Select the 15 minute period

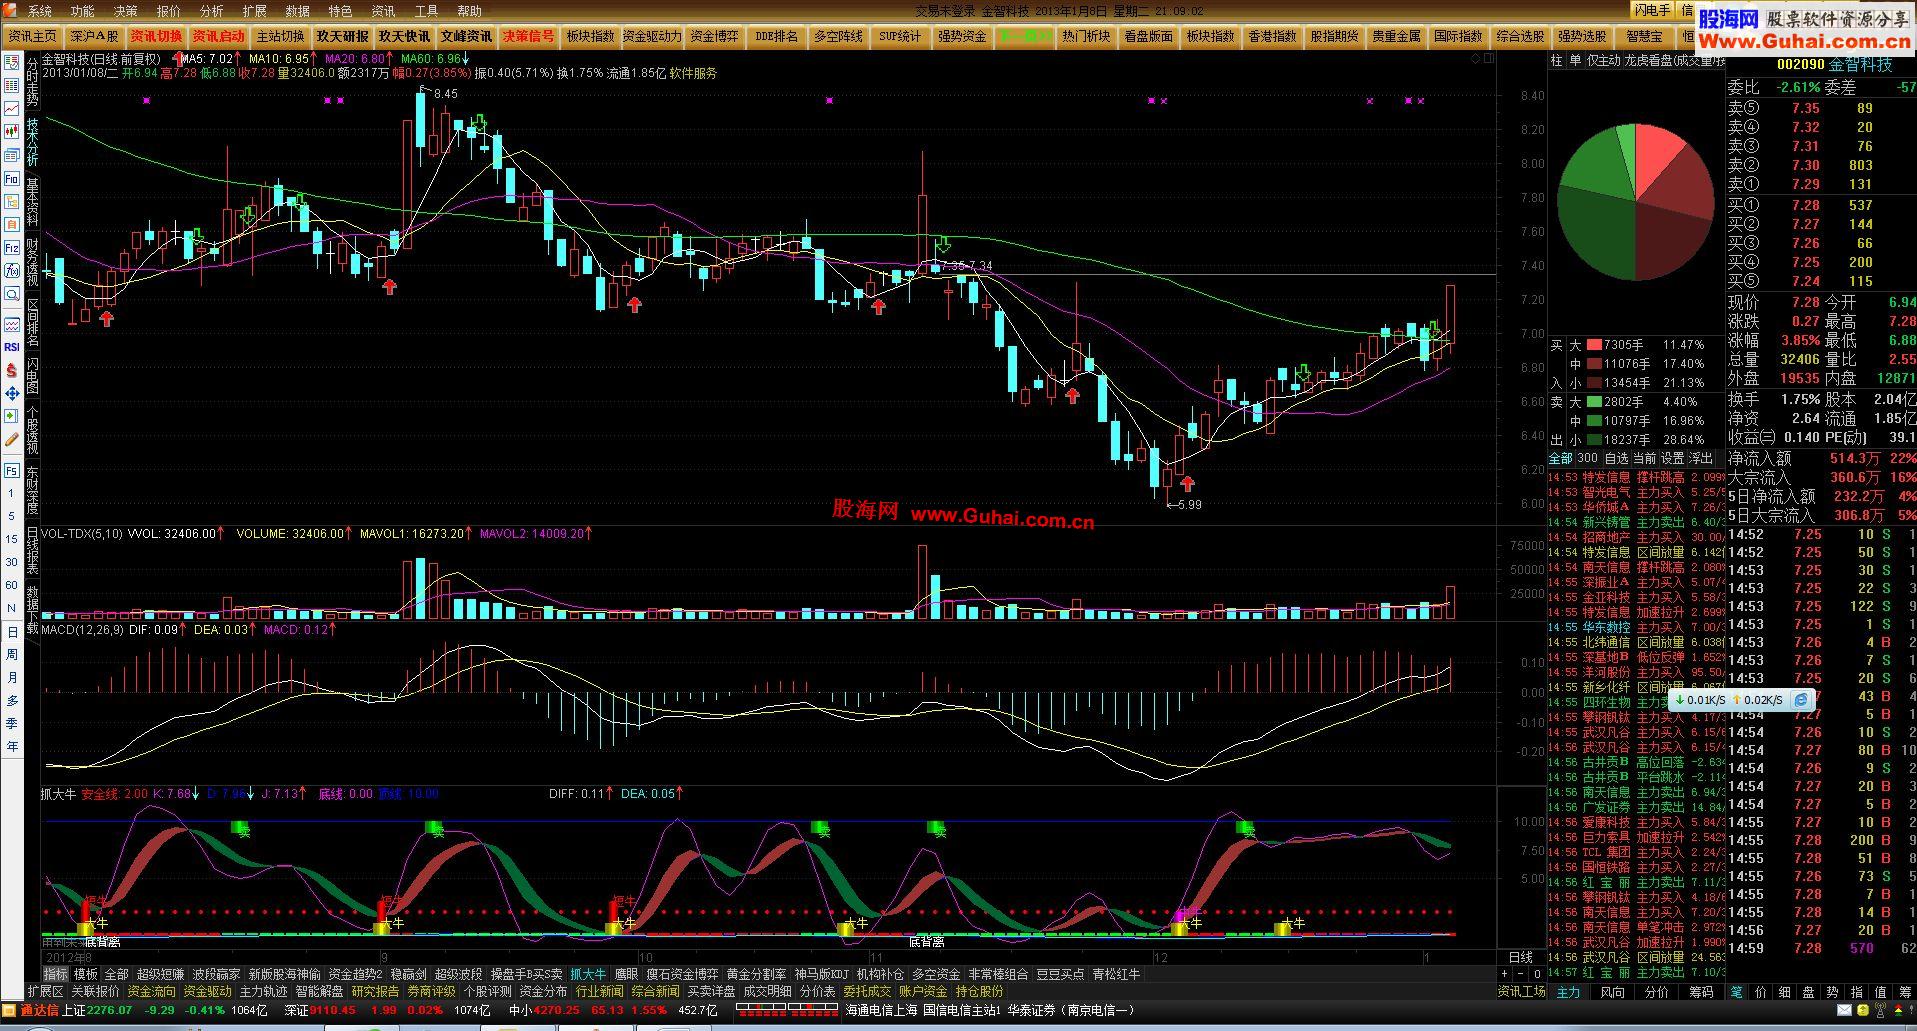click(x=12, y=538)
